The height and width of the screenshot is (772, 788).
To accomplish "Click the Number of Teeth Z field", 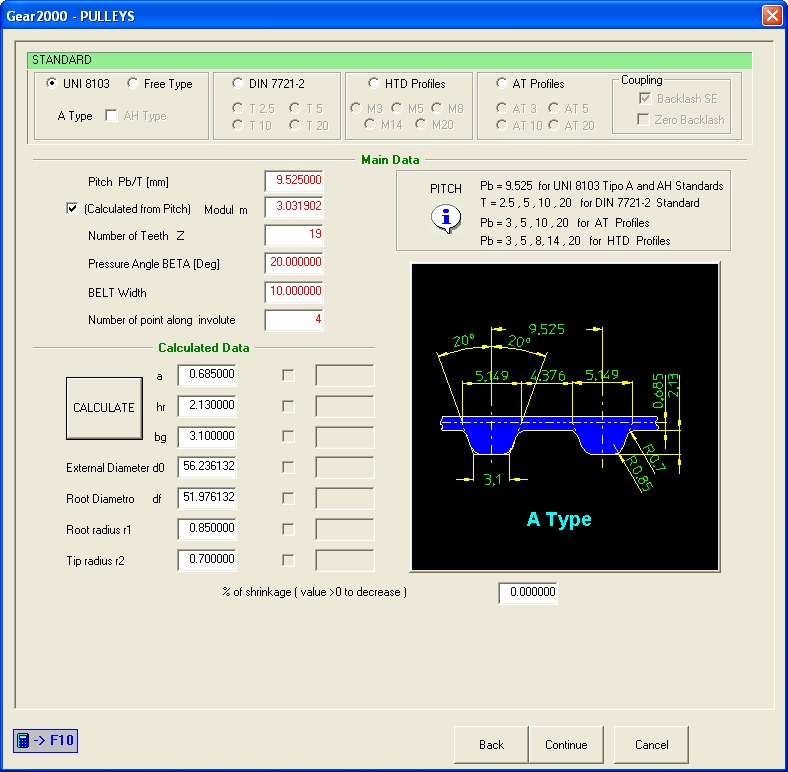I will (294, 236).
